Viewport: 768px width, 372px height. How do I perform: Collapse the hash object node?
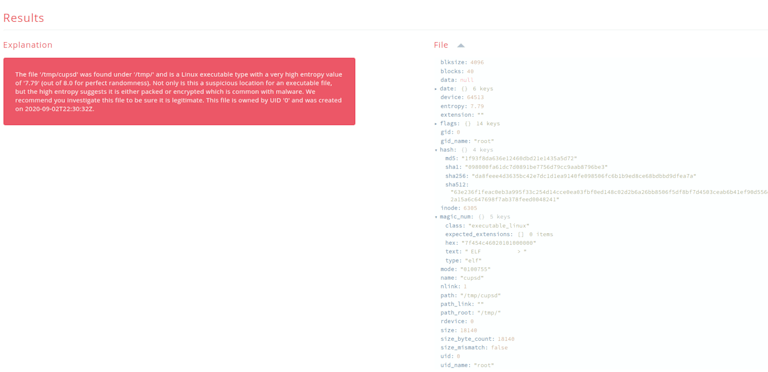pyautogui.click(x=435, y=150)
